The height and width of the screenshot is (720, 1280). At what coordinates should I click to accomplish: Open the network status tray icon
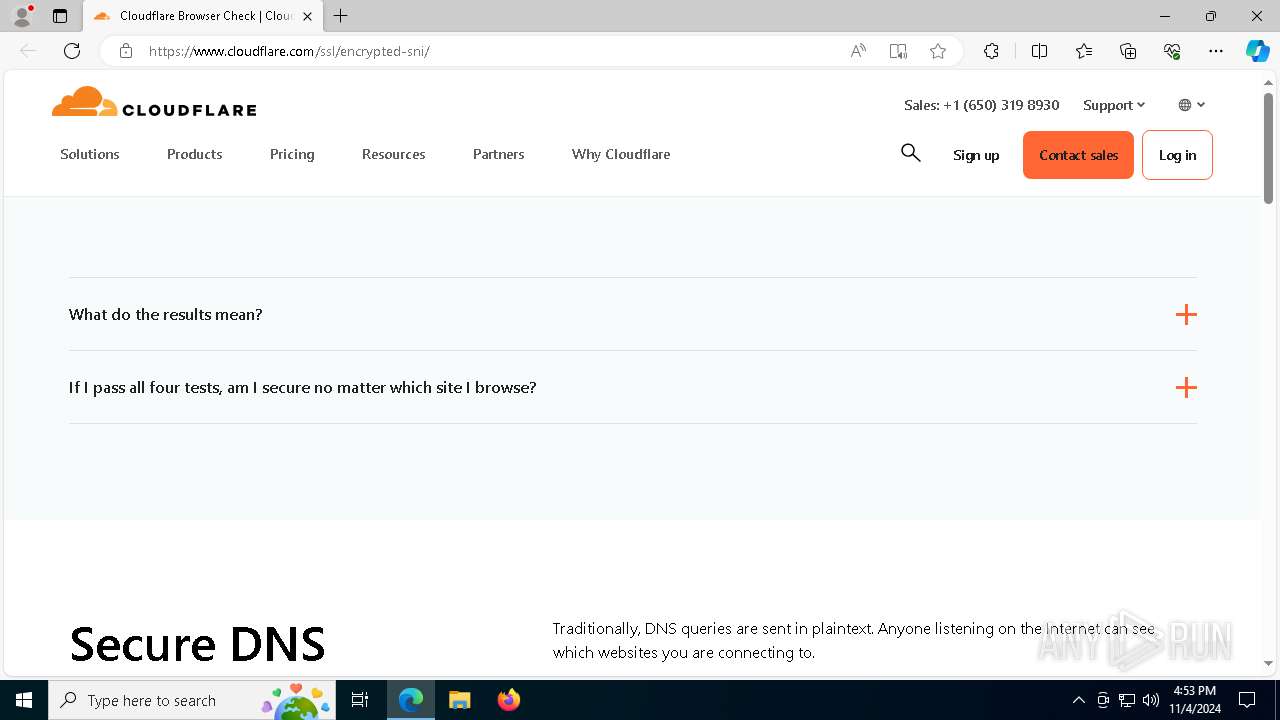[x=1127, y=700]
